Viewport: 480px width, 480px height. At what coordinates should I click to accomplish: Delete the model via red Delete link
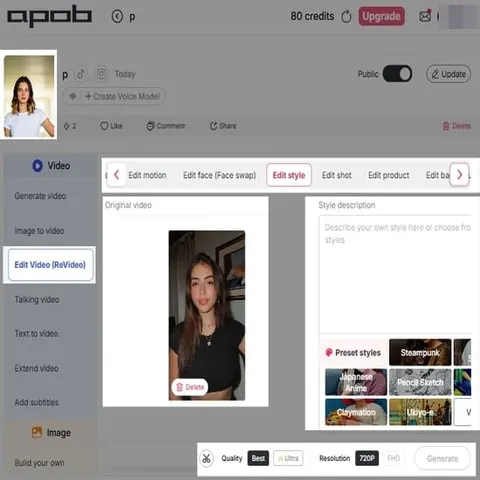coord(456,126)
